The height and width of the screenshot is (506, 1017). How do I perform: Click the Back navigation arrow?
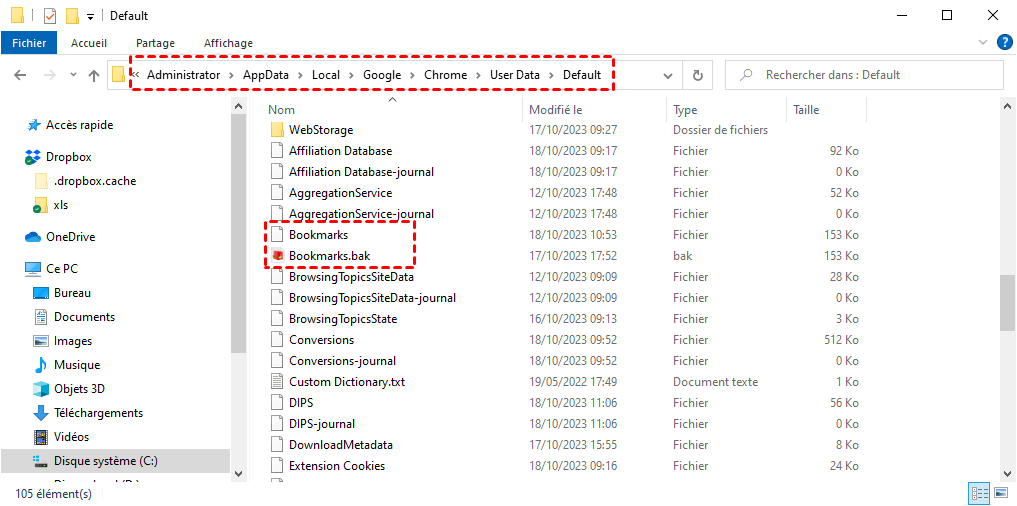coord(20,75)
